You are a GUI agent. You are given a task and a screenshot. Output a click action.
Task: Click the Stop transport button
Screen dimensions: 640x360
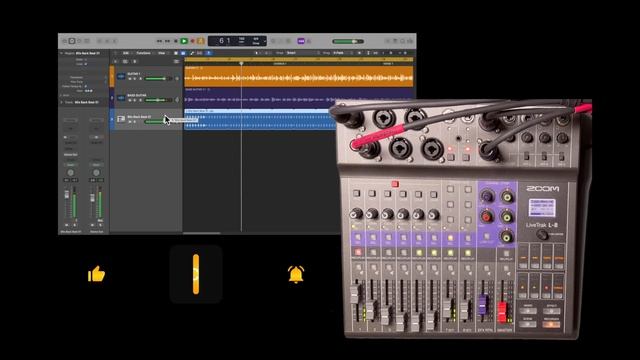[x=176, y=41]
